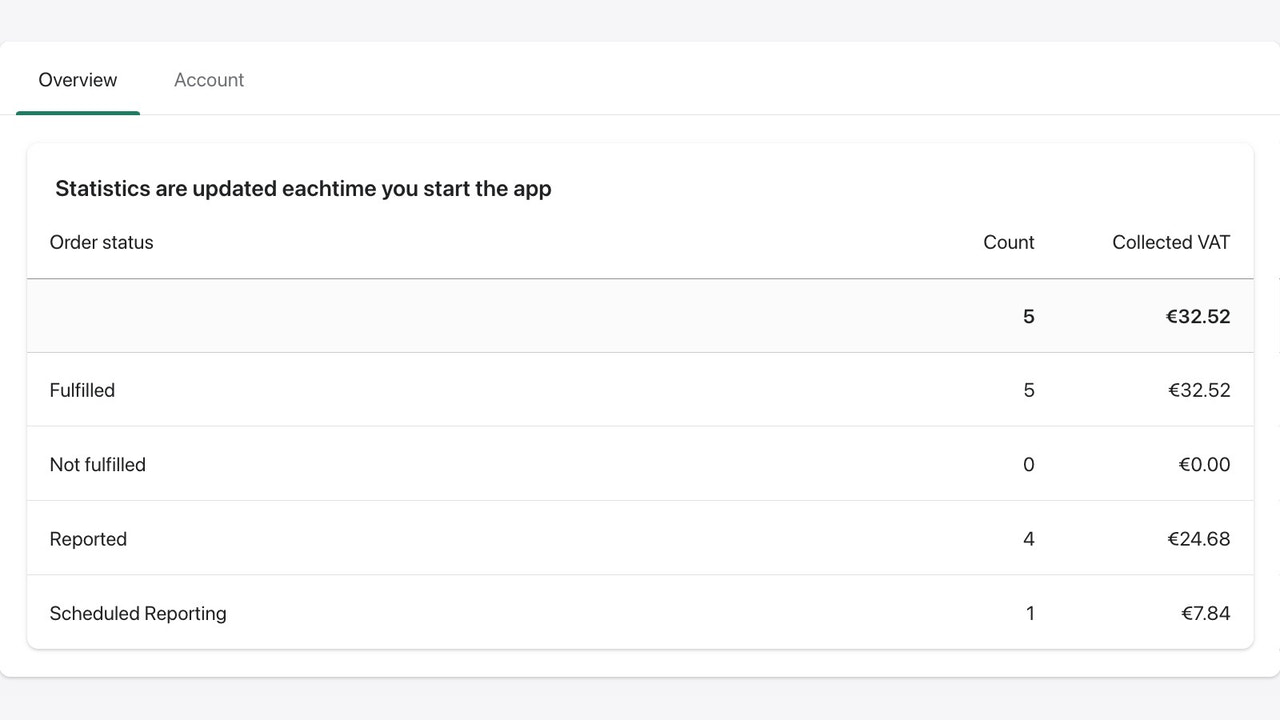
Task: Click the statistics update notice heading
Action: [304, 188]
